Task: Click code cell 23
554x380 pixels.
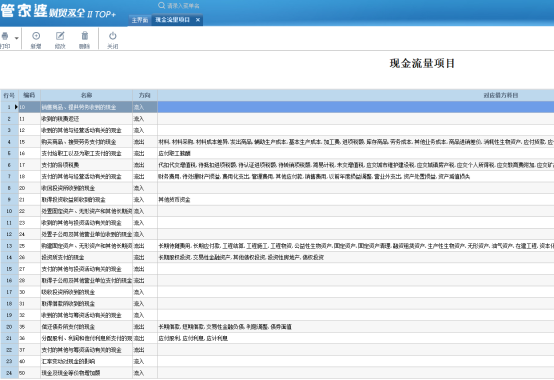Action: [29, 223]
